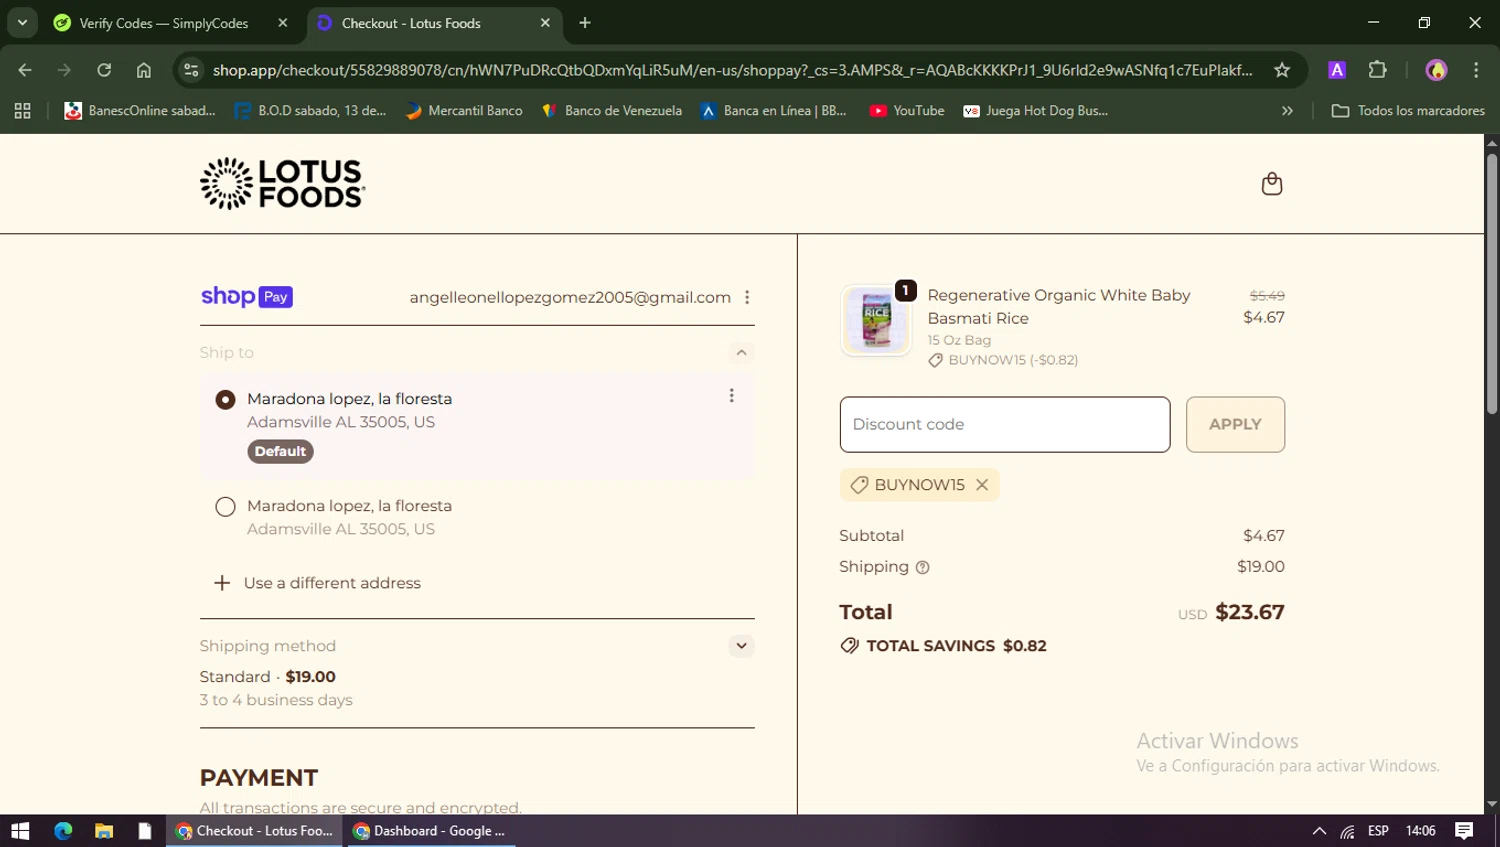Open File Explorer from the taskbar

point(104,831)
